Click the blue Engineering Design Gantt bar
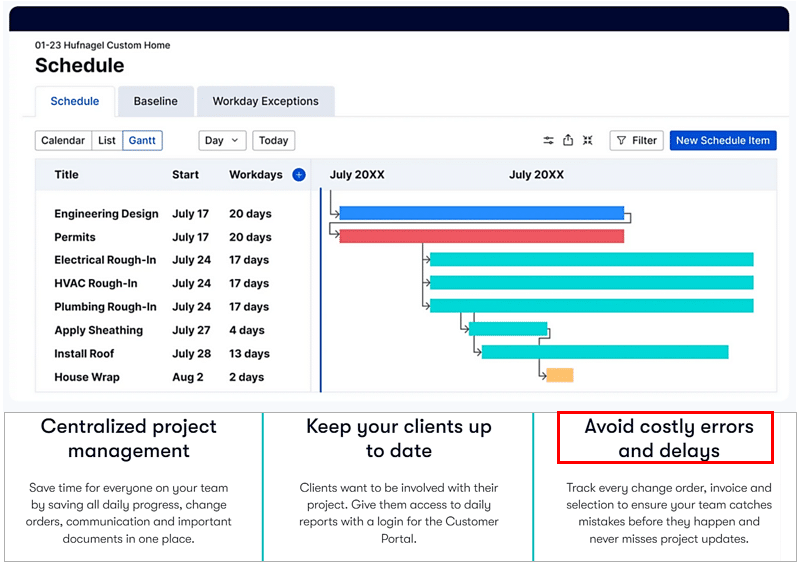Screen dimensions: 804x569 click(481, 213)
